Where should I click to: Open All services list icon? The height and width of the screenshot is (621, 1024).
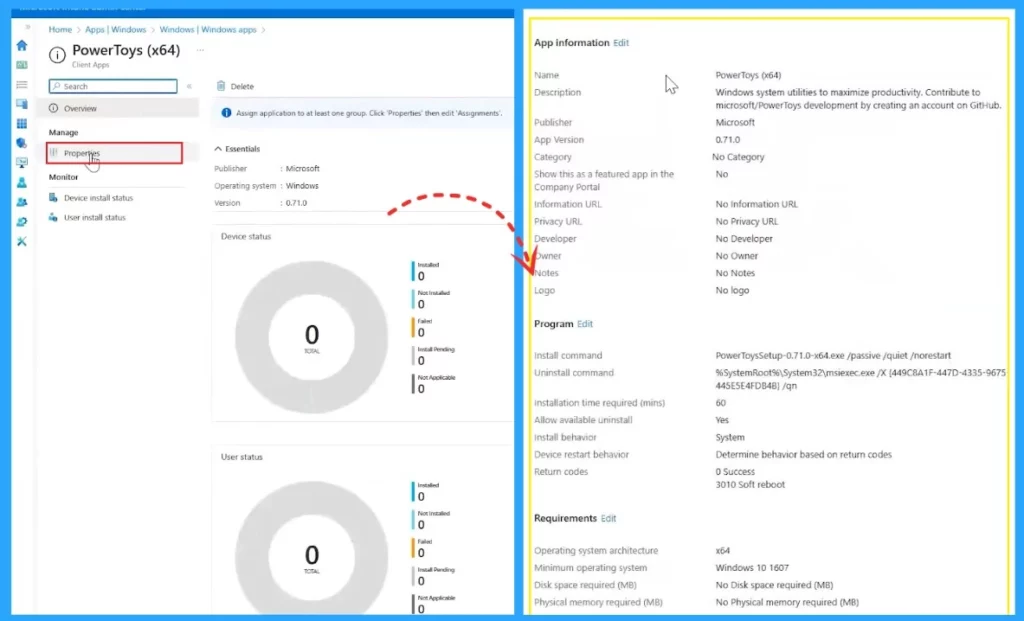(22, 84)
